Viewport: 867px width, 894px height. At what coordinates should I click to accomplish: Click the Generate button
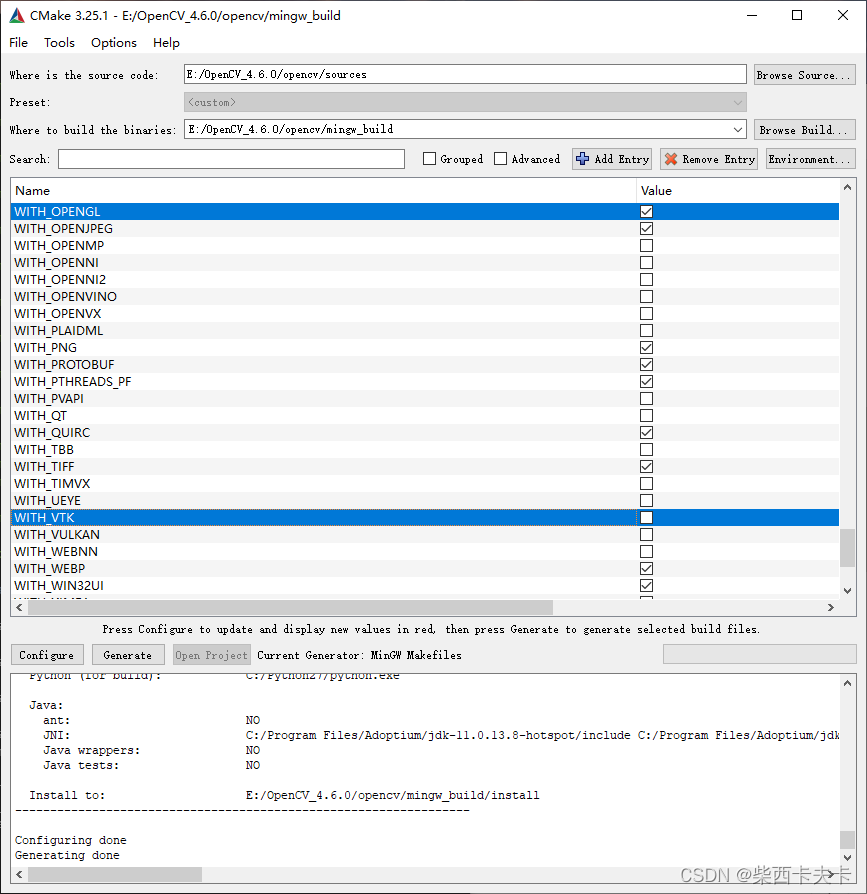click(128, 655)
